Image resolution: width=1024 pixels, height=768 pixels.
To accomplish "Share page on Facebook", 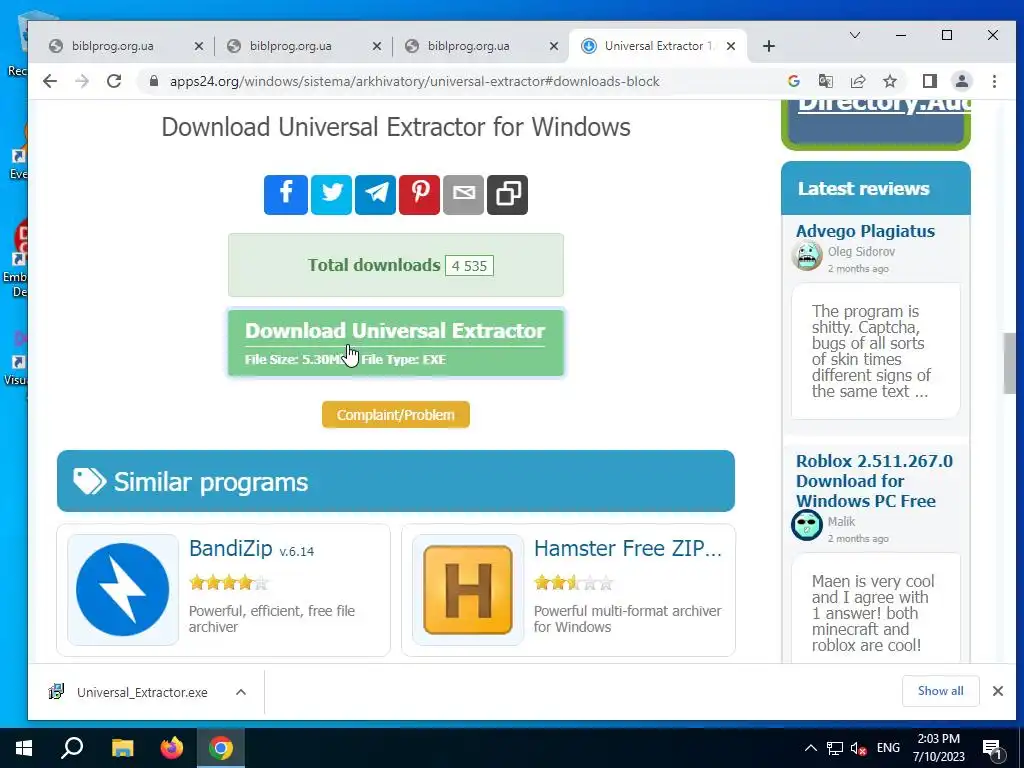I will click(285, 194).
